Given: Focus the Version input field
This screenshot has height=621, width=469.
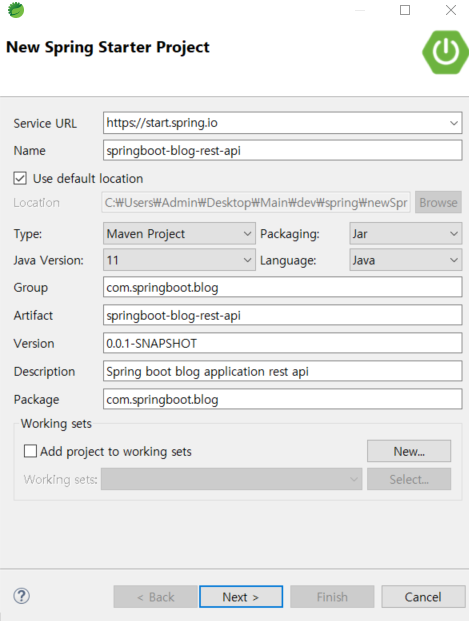Looking at the screenshot, I should point(282,343).
